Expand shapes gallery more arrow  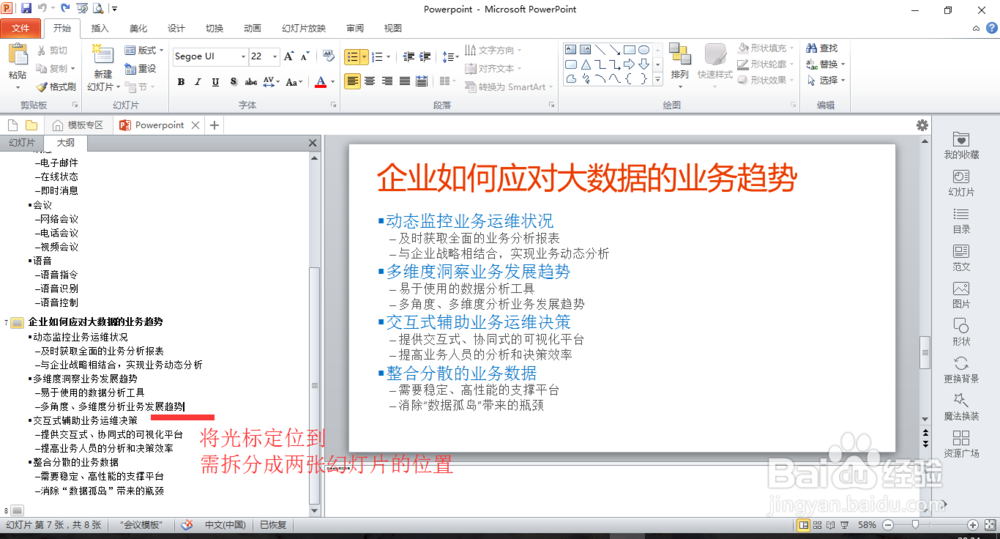point(658,80)
